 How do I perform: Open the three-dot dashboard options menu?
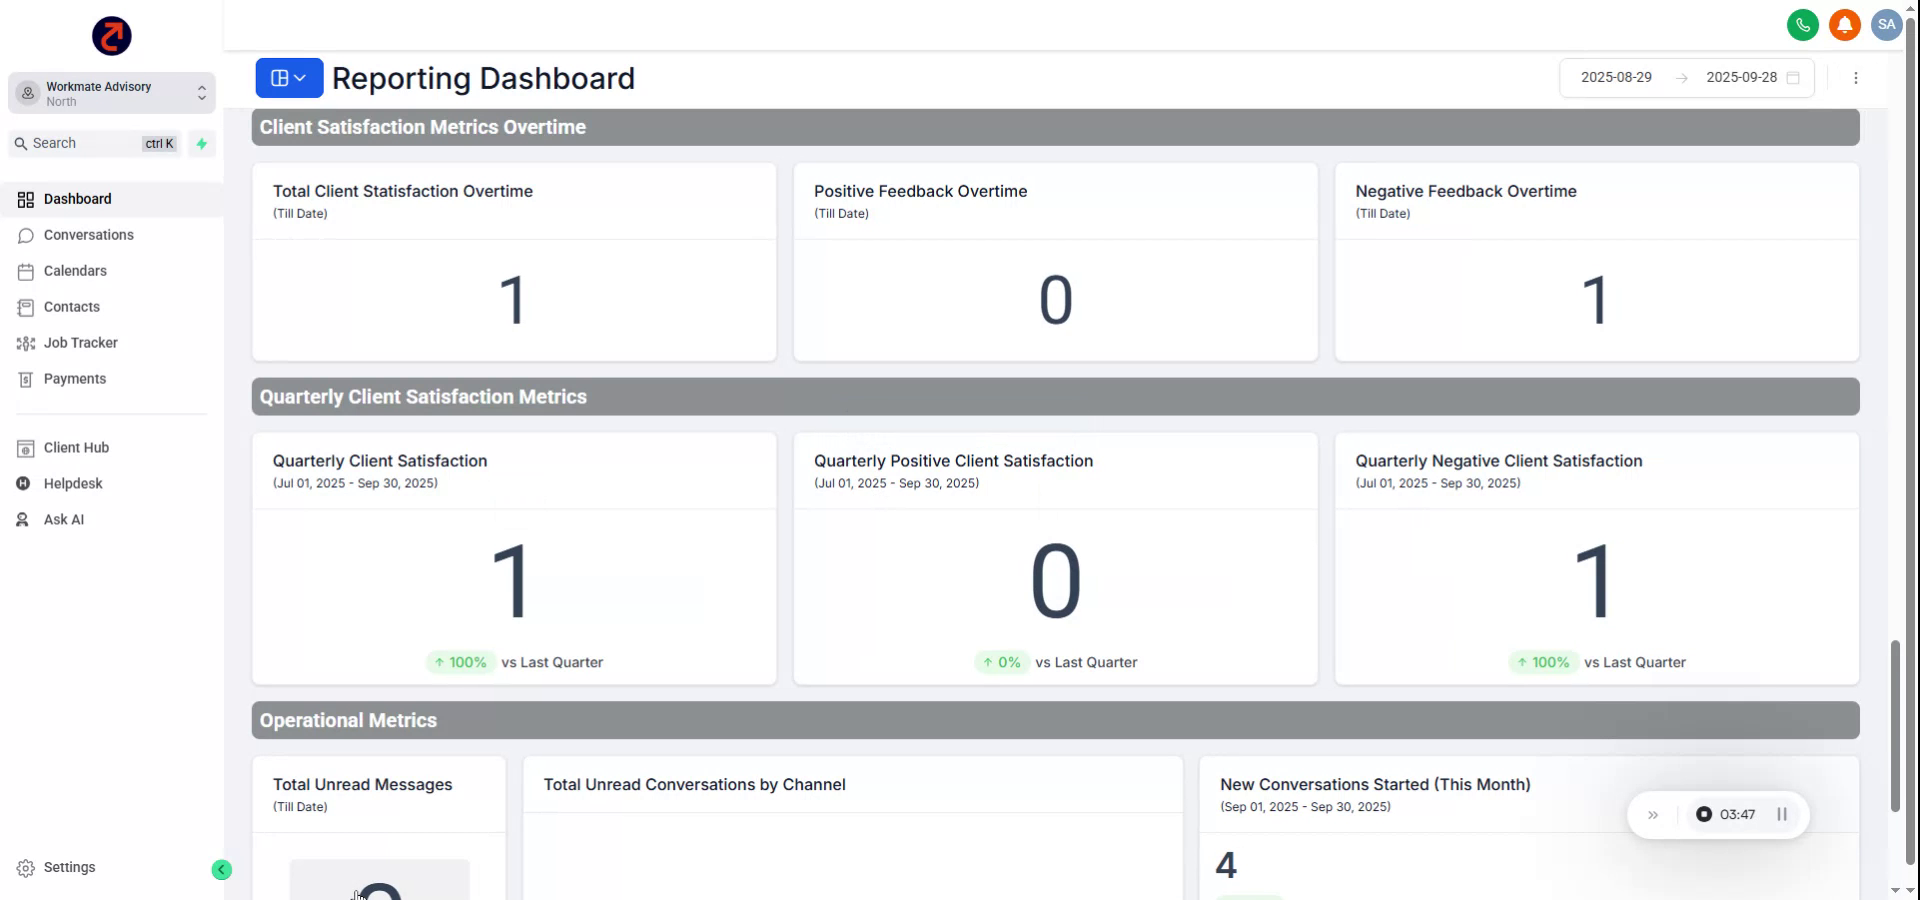pos(1856,78)
